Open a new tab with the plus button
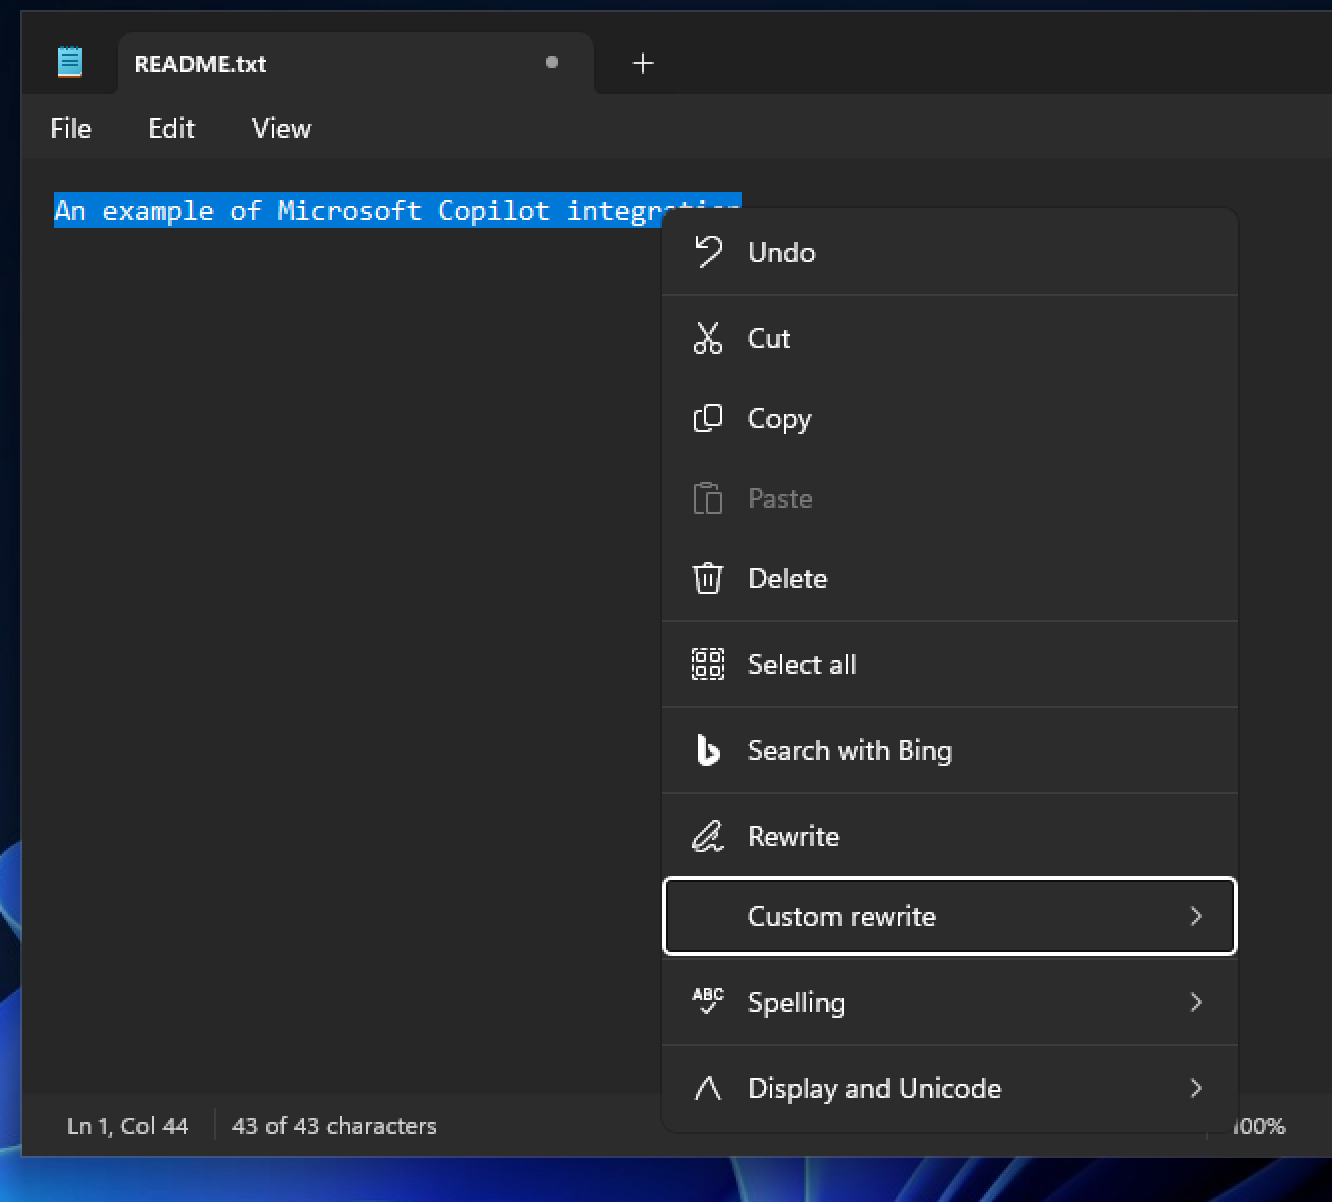The height and width of the screenshot is (1202, 1332). click(x=642, y=63)
